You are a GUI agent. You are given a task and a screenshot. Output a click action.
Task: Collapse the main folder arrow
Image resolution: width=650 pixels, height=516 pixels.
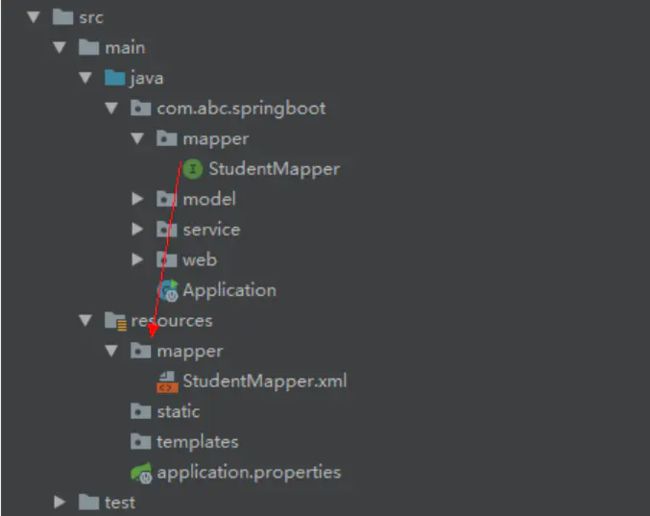(x=59, y=48)
